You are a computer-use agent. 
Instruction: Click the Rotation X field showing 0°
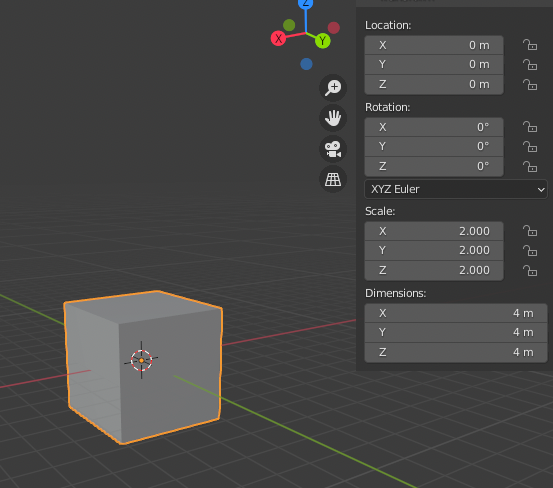[x=434, y=127]
